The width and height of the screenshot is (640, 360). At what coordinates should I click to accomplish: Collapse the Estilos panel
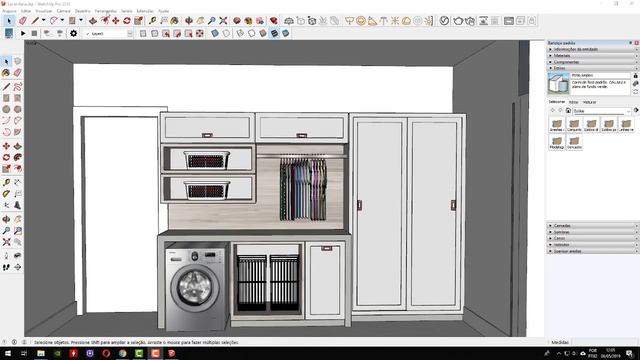(593, 68)
